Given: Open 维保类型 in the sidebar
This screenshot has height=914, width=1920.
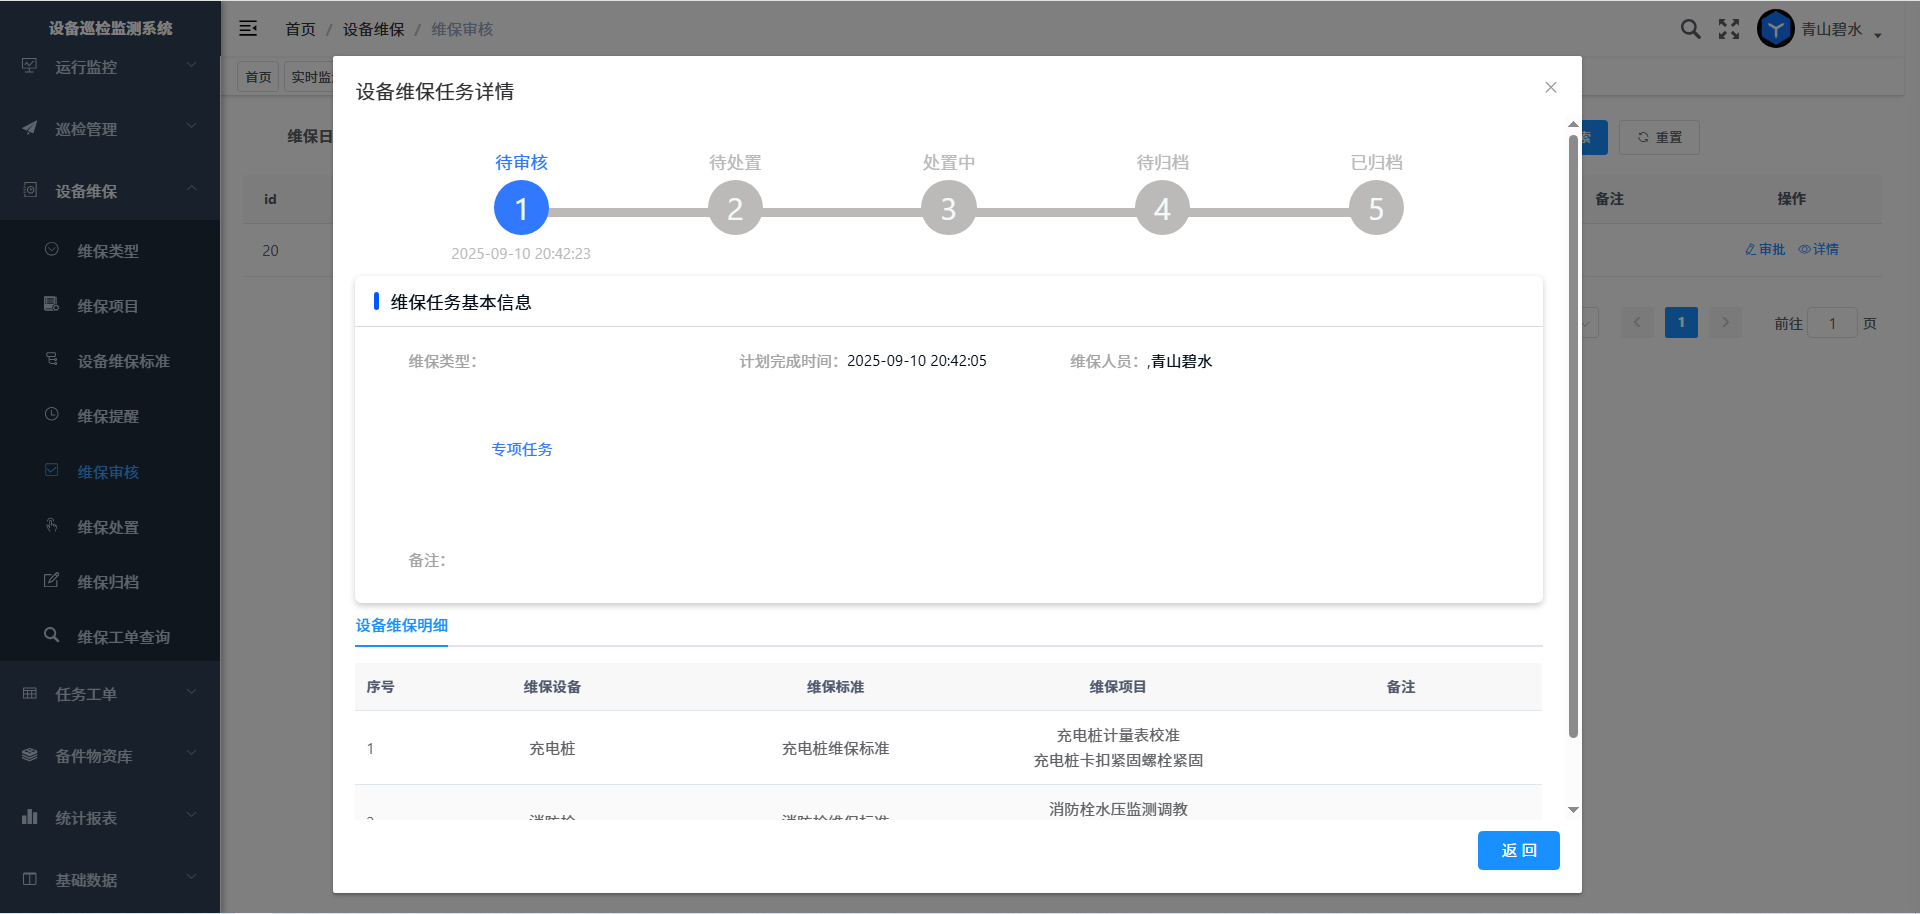Looking at the screenshot, I should tap(108, 251).
